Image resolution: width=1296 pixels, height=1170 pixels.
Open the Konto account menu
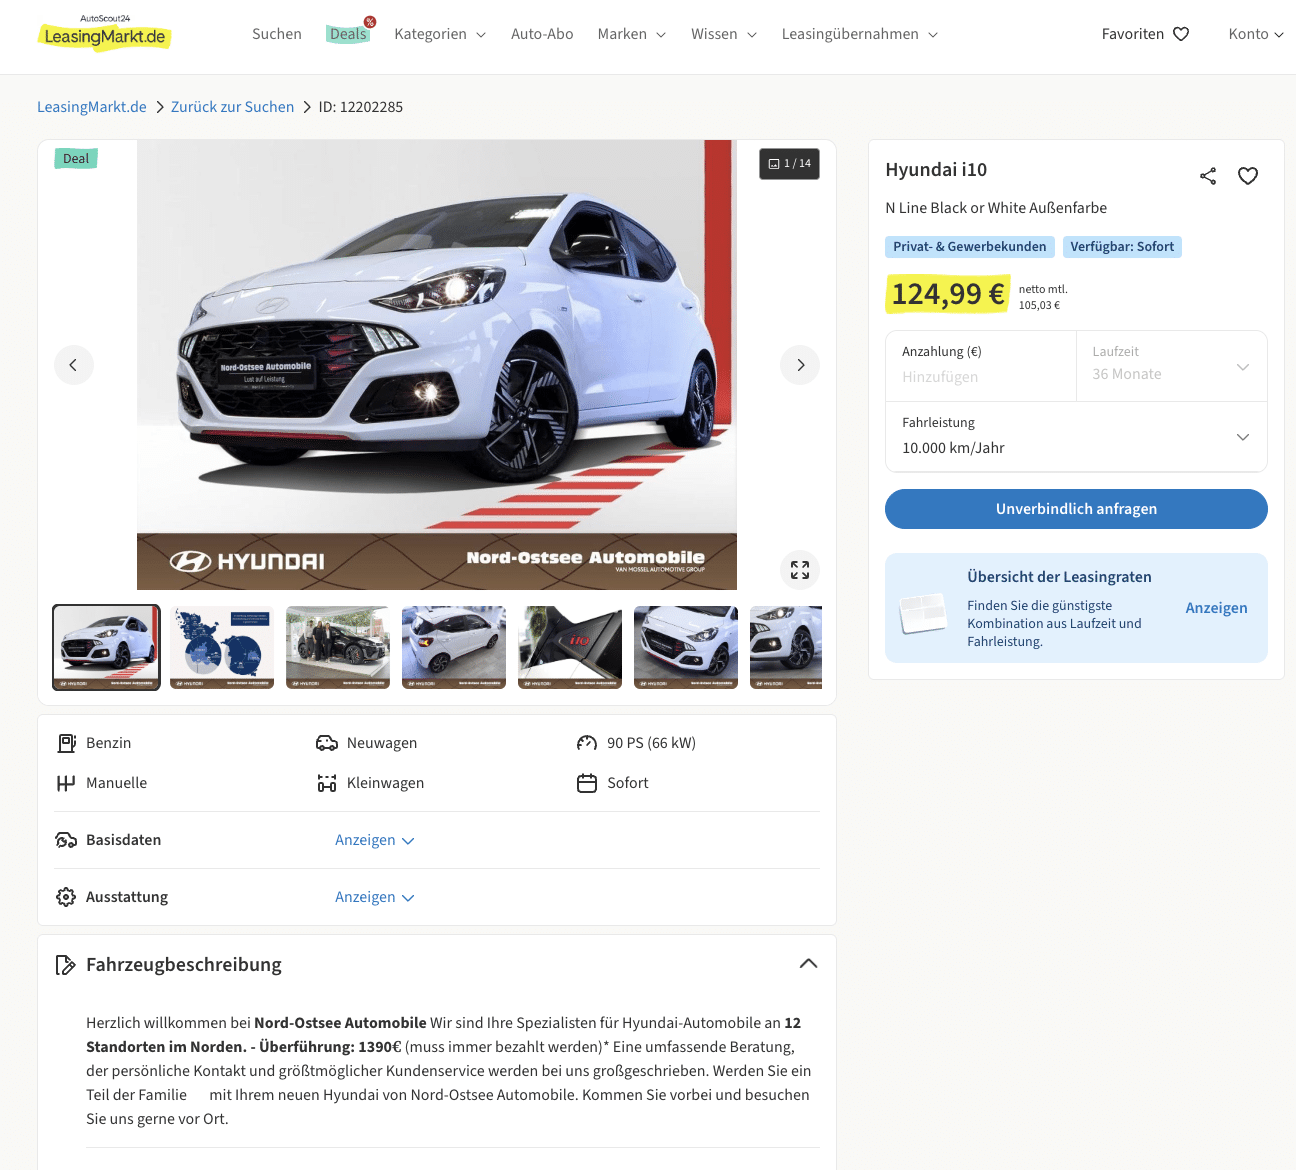[1255, 34]
